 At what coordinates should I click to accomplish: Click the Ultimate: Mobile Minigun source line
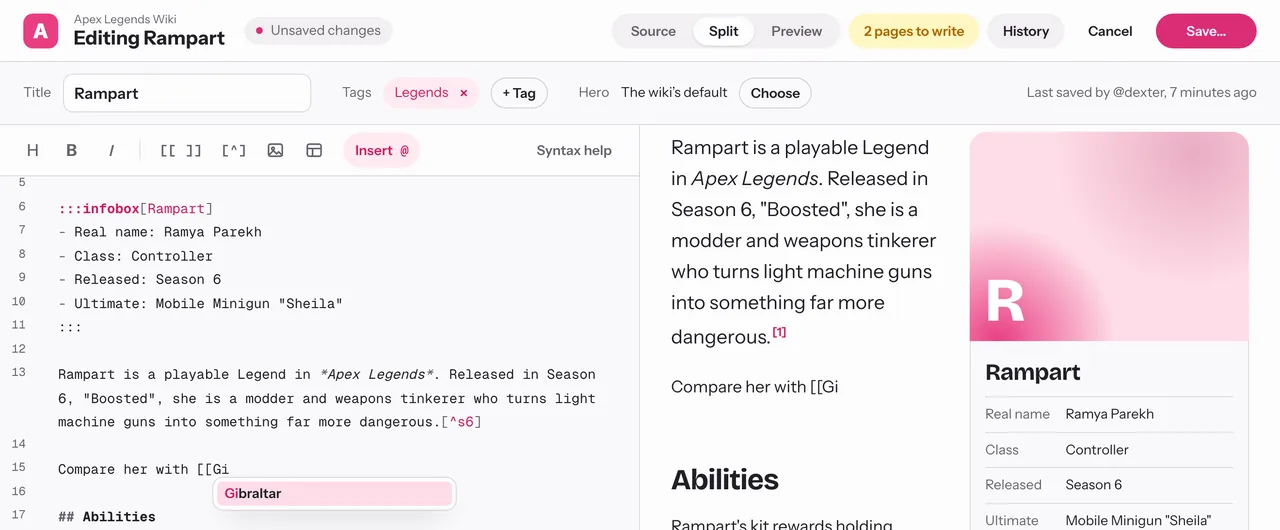tap(200, 304)
